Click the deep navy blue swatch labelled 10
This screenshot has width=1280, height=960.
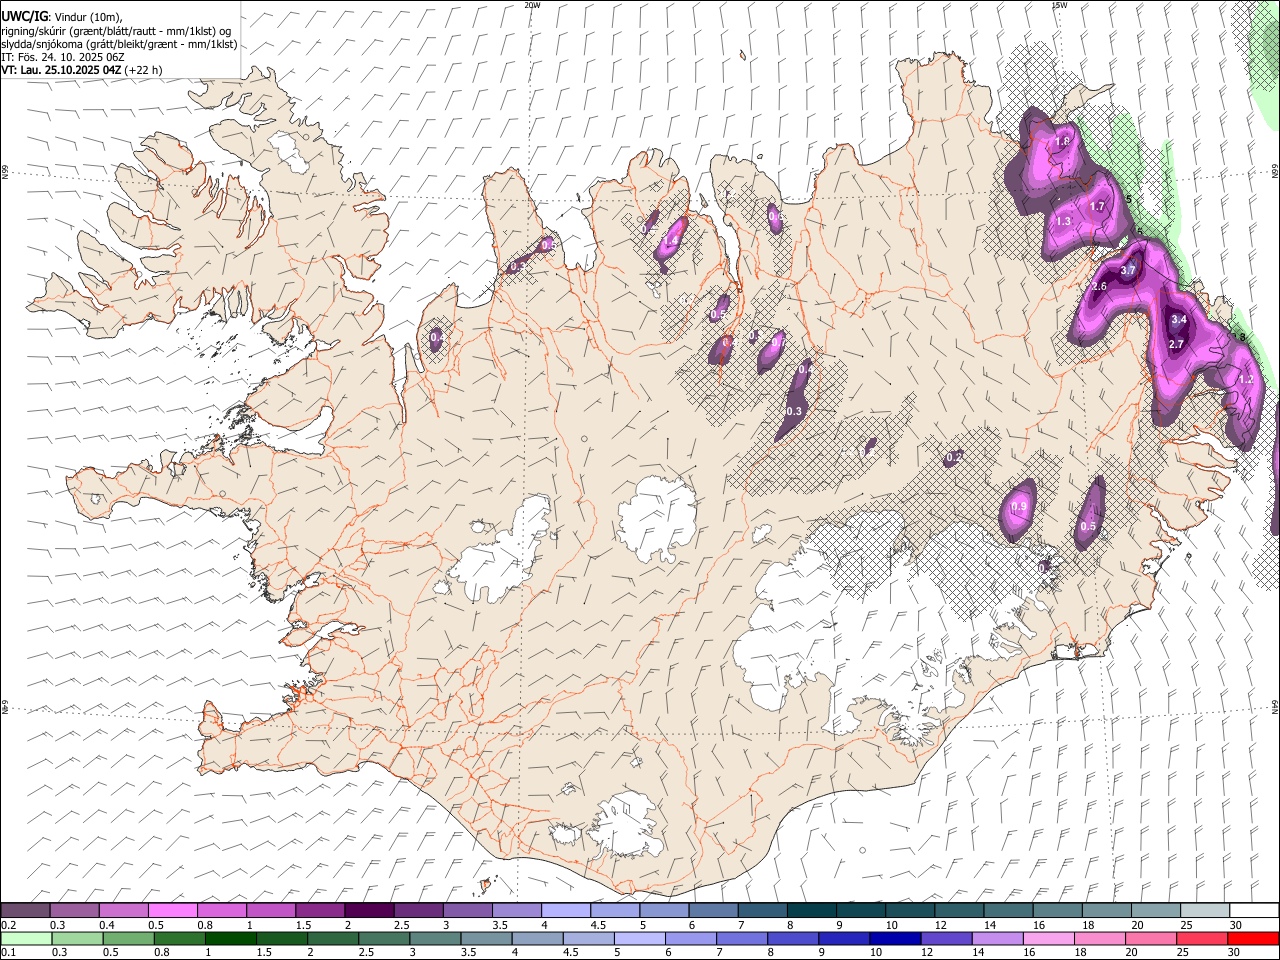coord(895,938)
